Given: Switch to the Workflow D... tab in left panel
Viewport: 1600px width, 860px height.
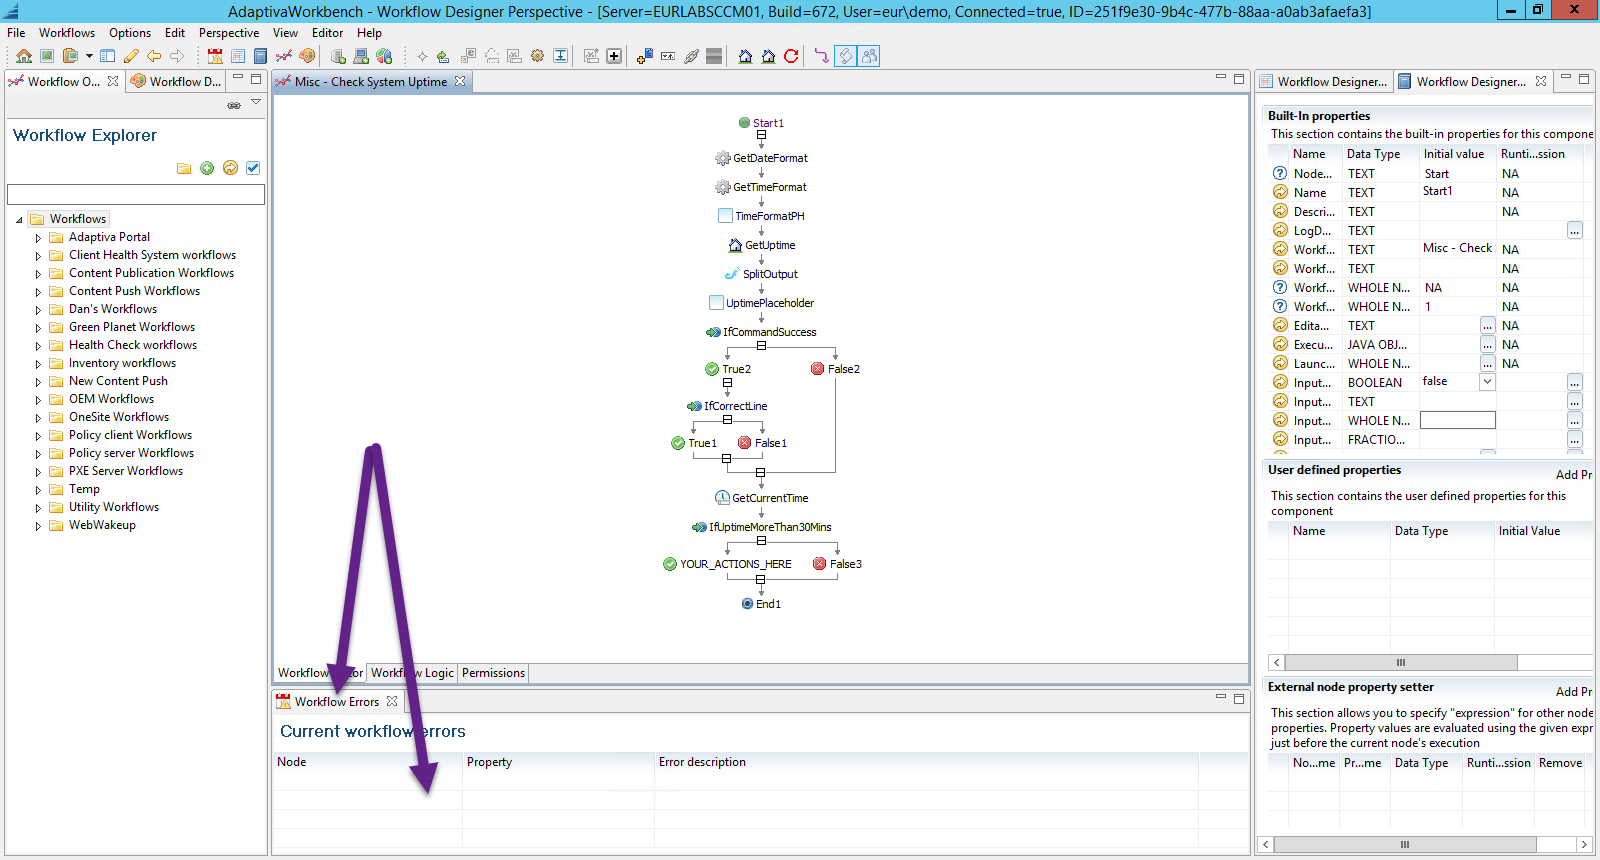Looking at the screenshot, I should coord(176,82).
